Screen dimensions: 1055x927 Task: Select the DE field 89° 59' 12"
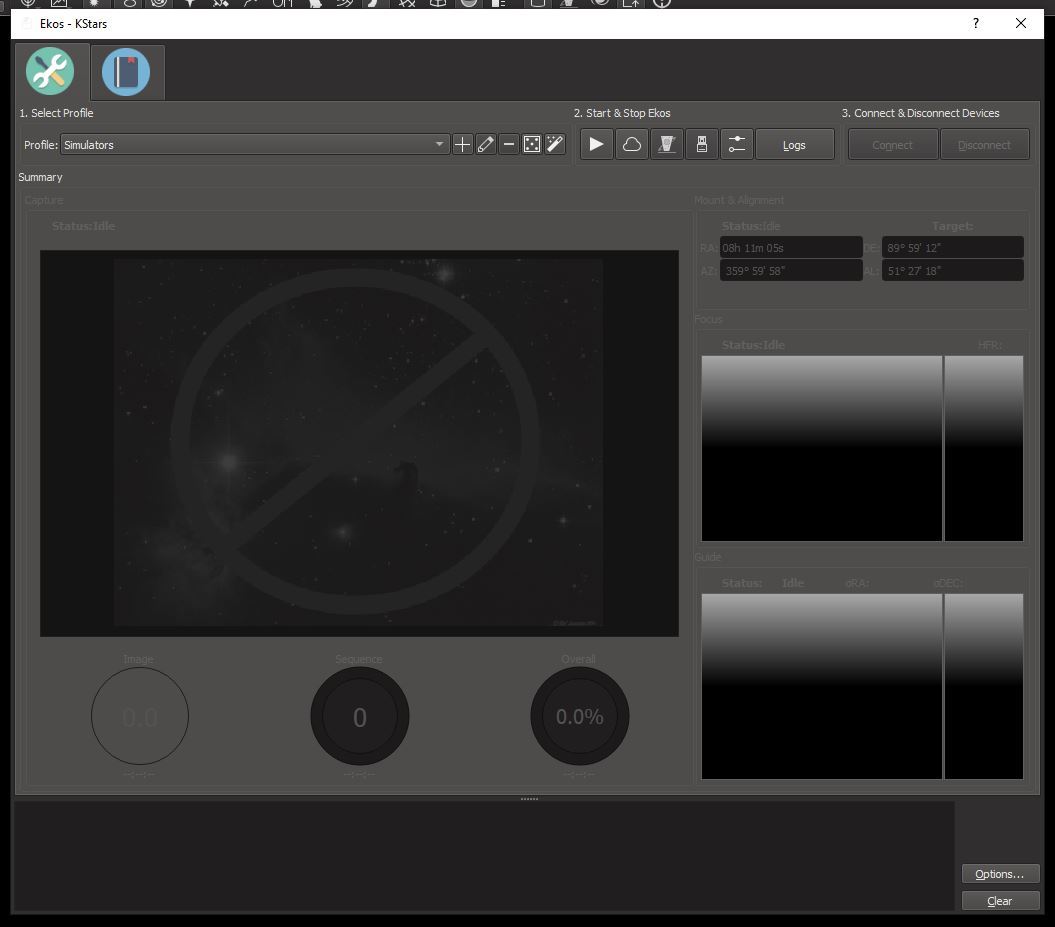(953, 248)
